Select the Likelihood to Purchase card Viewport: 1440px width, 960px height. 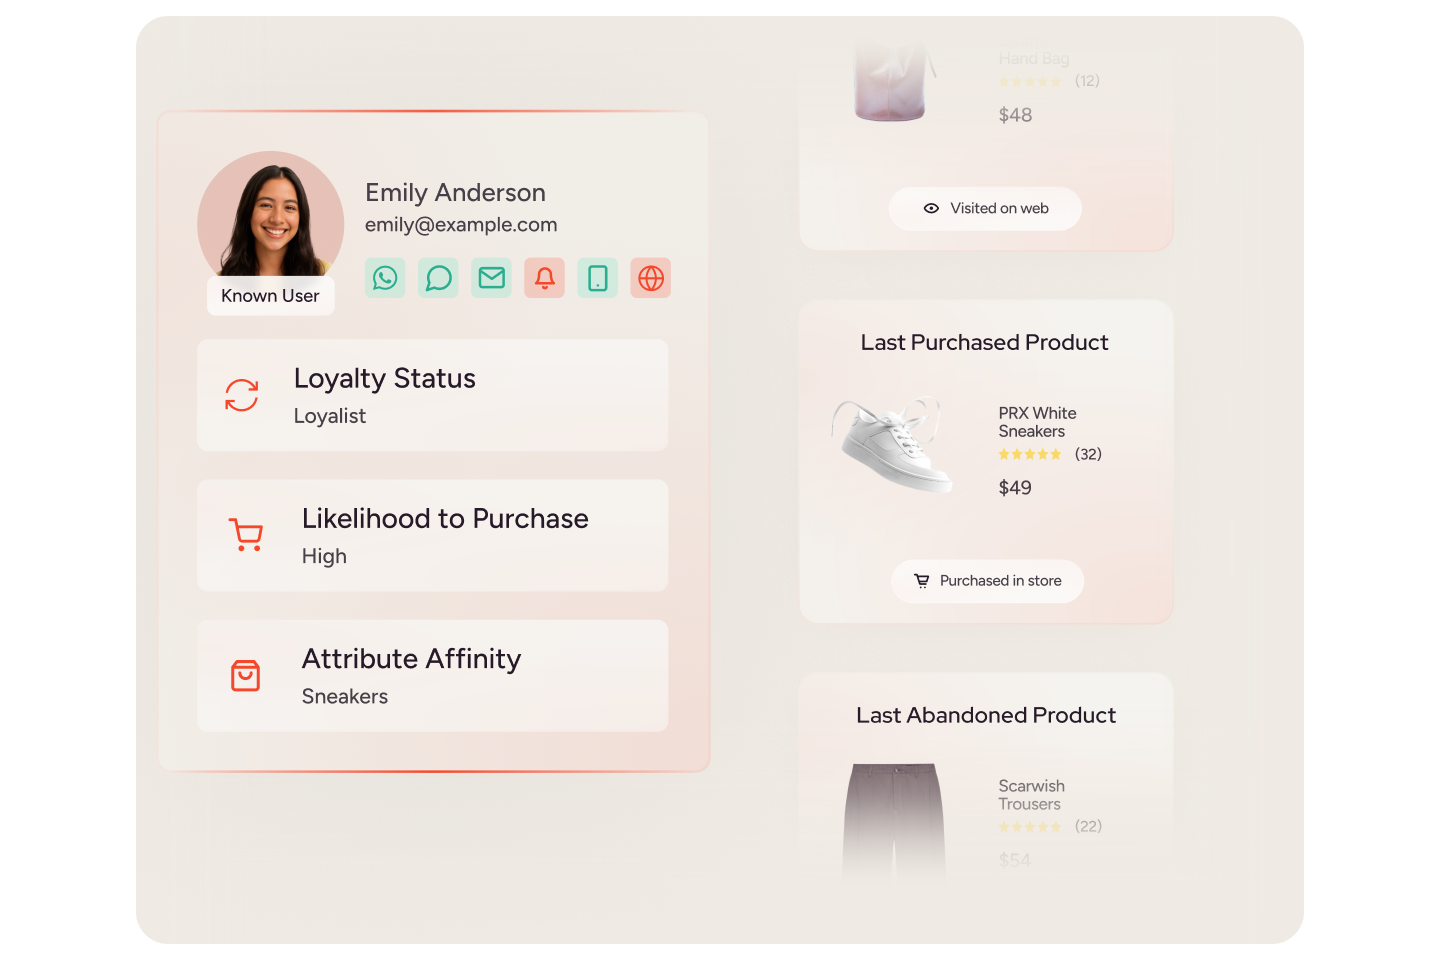[x=433, y=536]
